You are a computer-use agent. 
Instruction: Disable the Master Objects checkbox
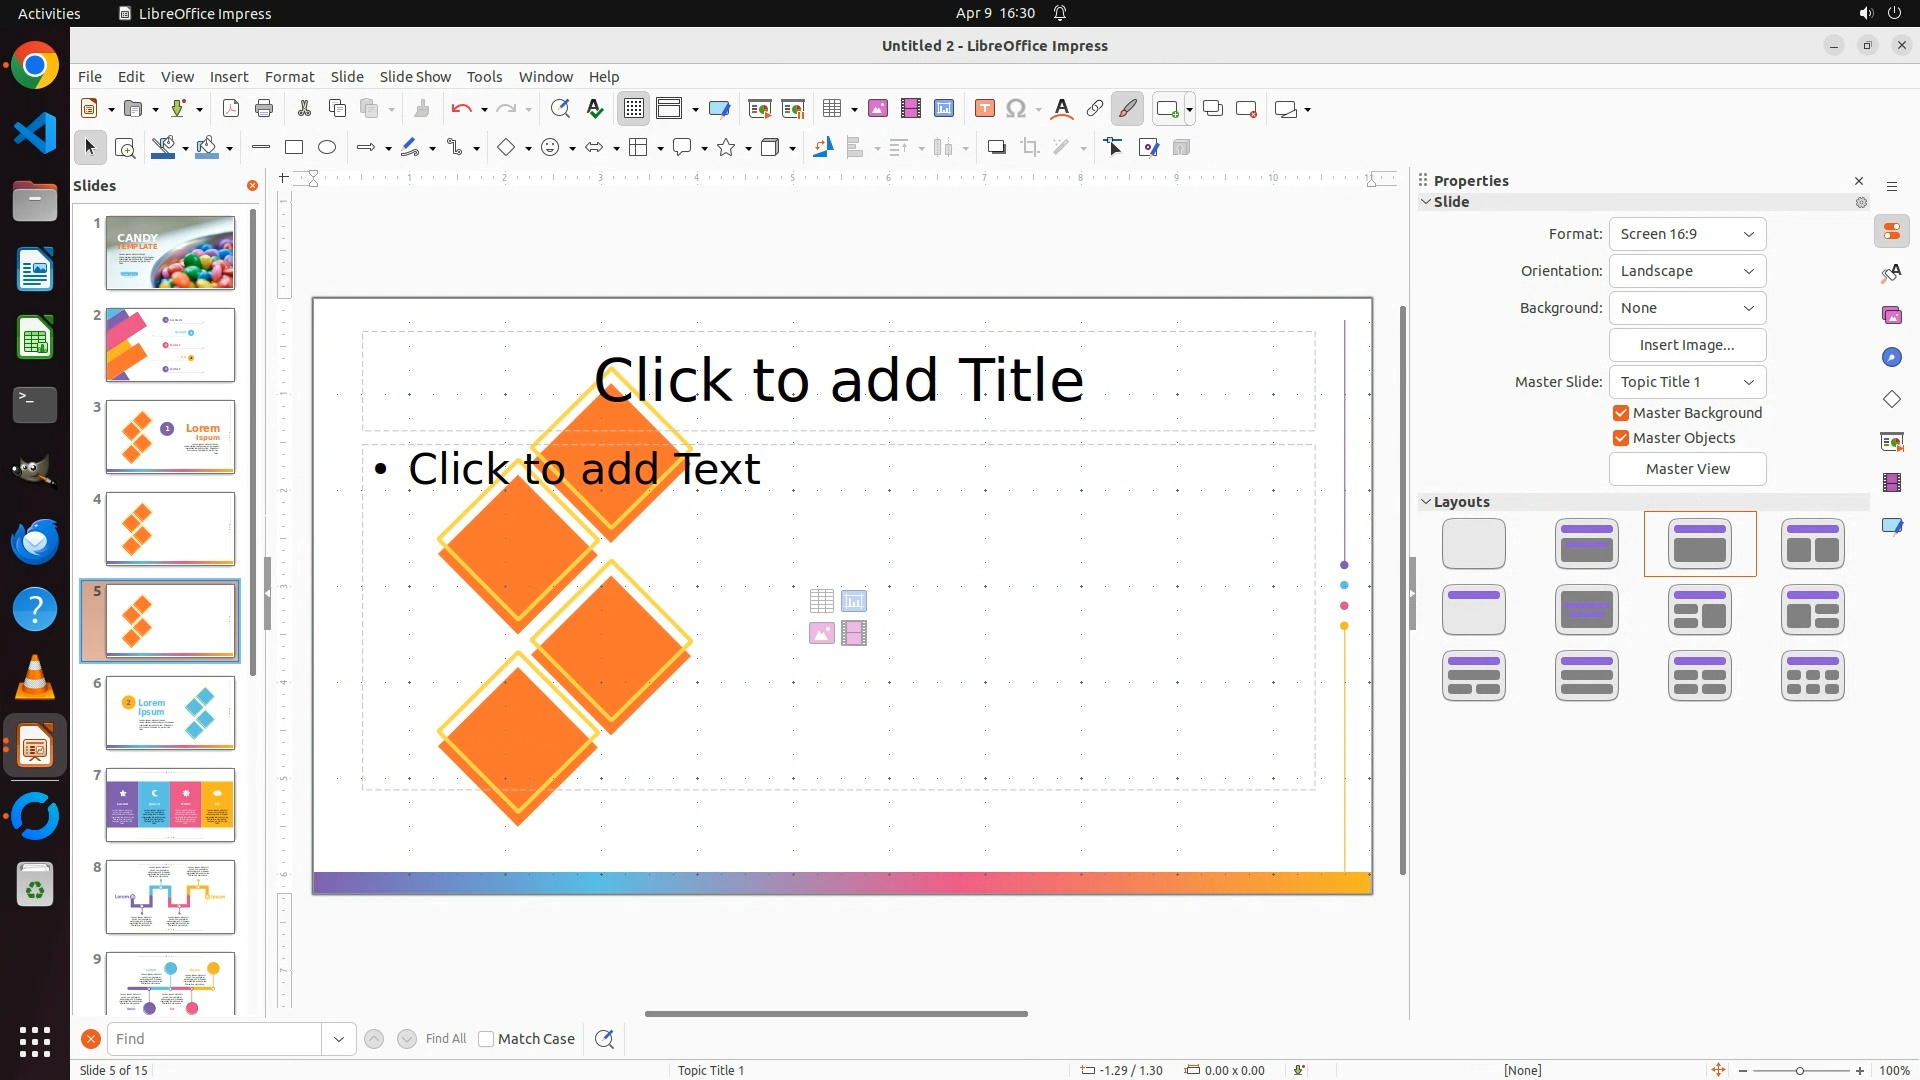click(1621, 438)
